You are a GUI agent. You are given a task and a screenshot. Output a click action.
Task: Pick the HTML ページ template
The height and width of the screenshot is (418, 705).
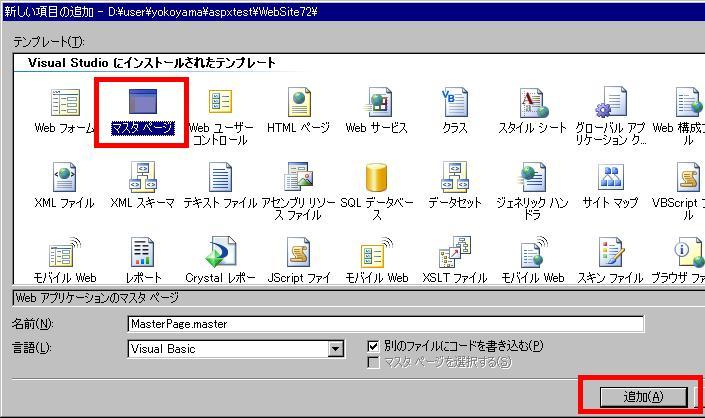coord(299,111)
